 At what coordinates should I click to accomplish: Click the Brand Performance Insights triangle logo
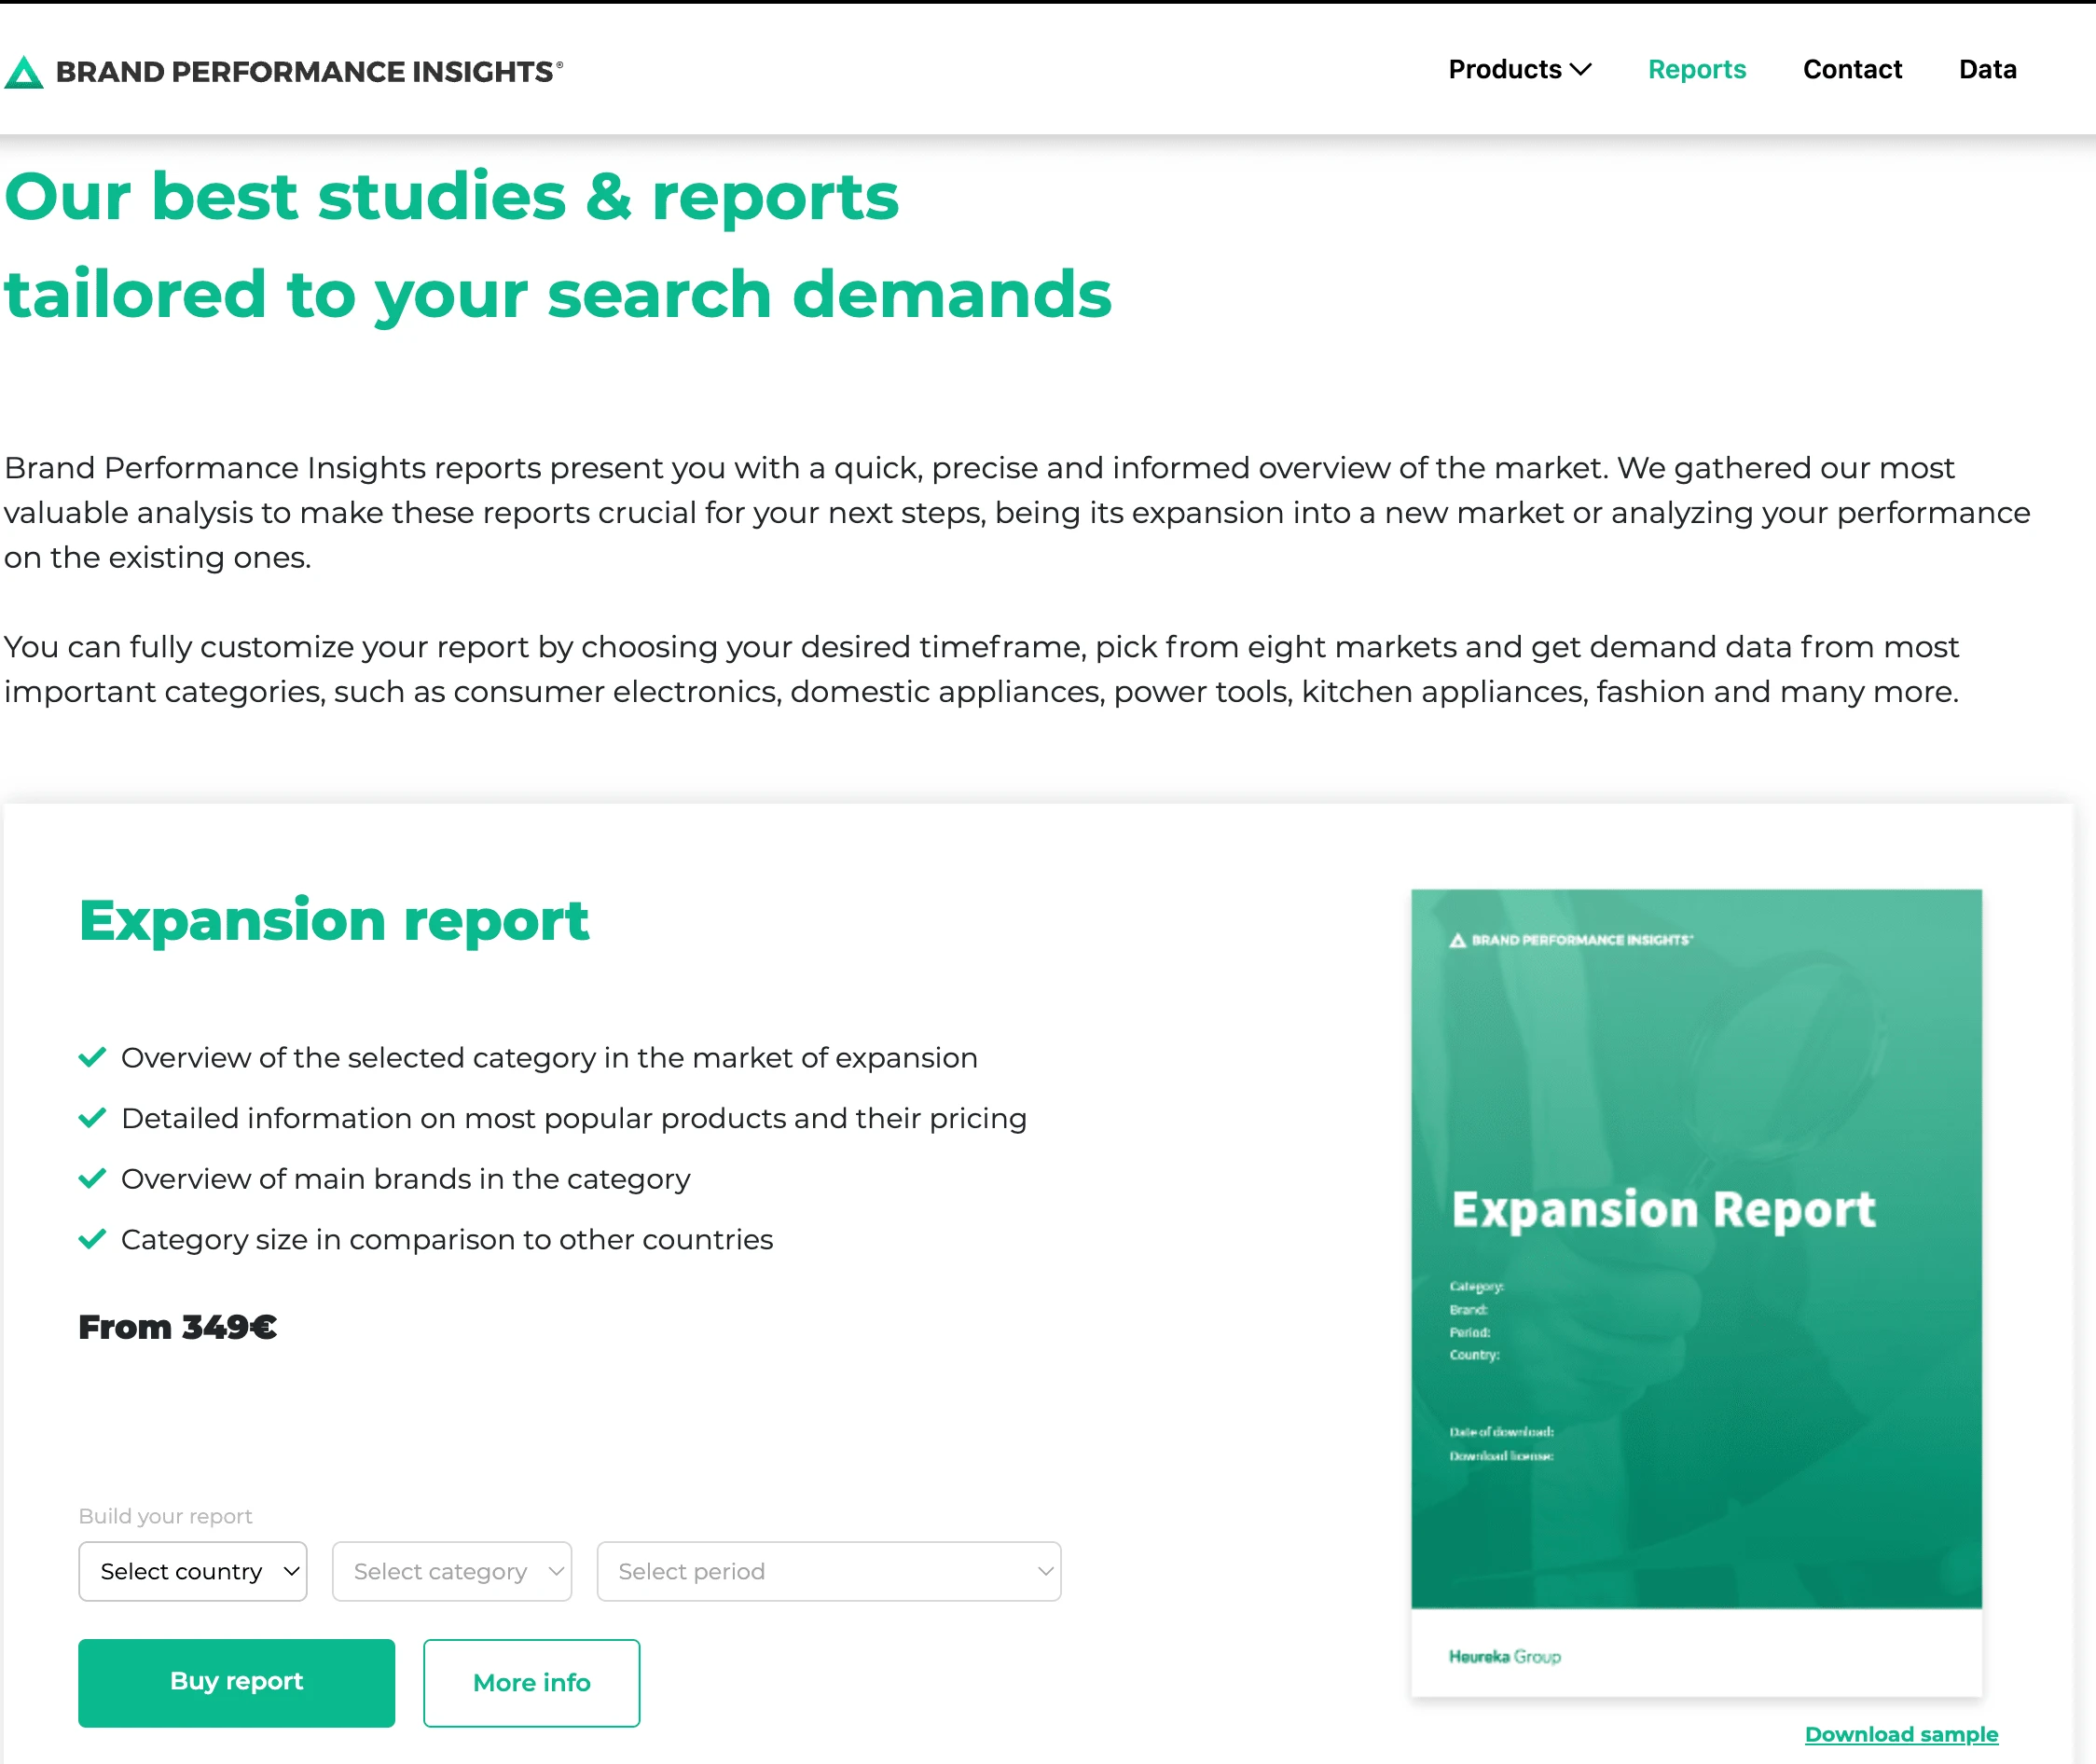pyautogui.click(x=24, y=72)
